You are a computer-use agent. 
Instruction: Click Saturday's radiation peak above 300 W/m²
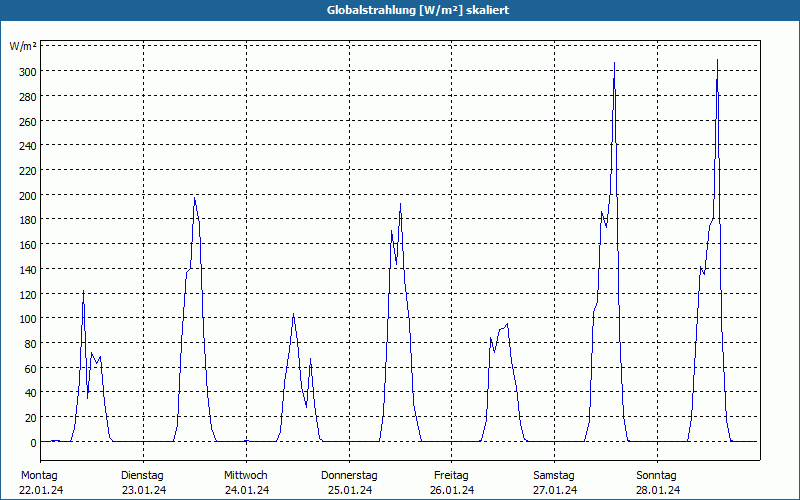614,63
